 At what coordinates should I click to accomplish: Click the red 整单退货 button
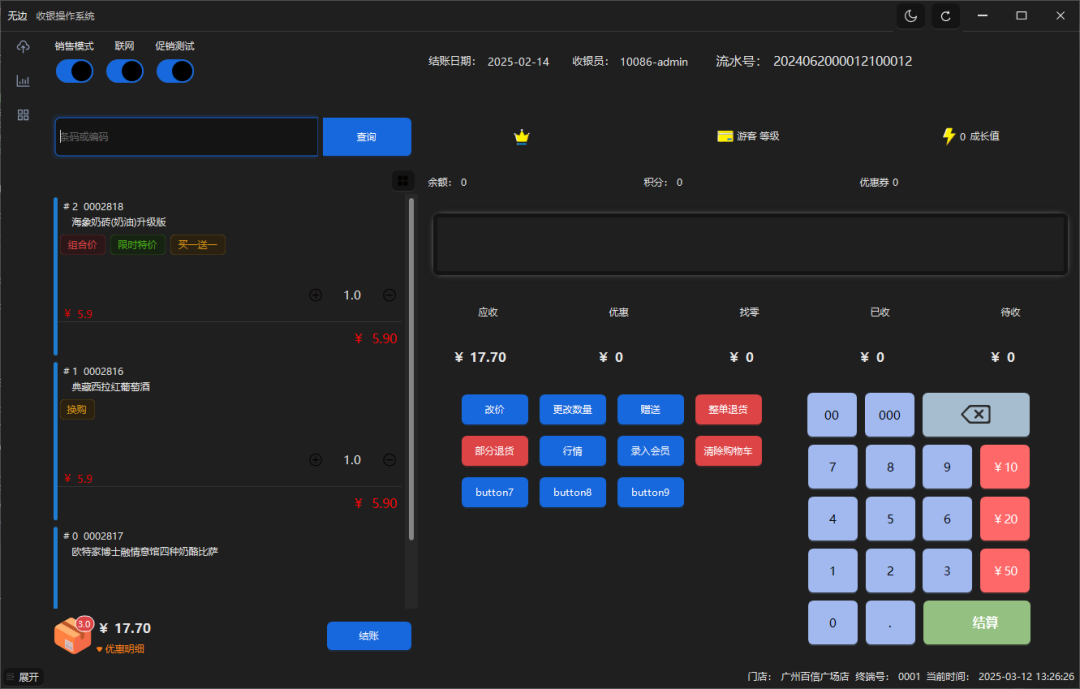pos(728,409)
